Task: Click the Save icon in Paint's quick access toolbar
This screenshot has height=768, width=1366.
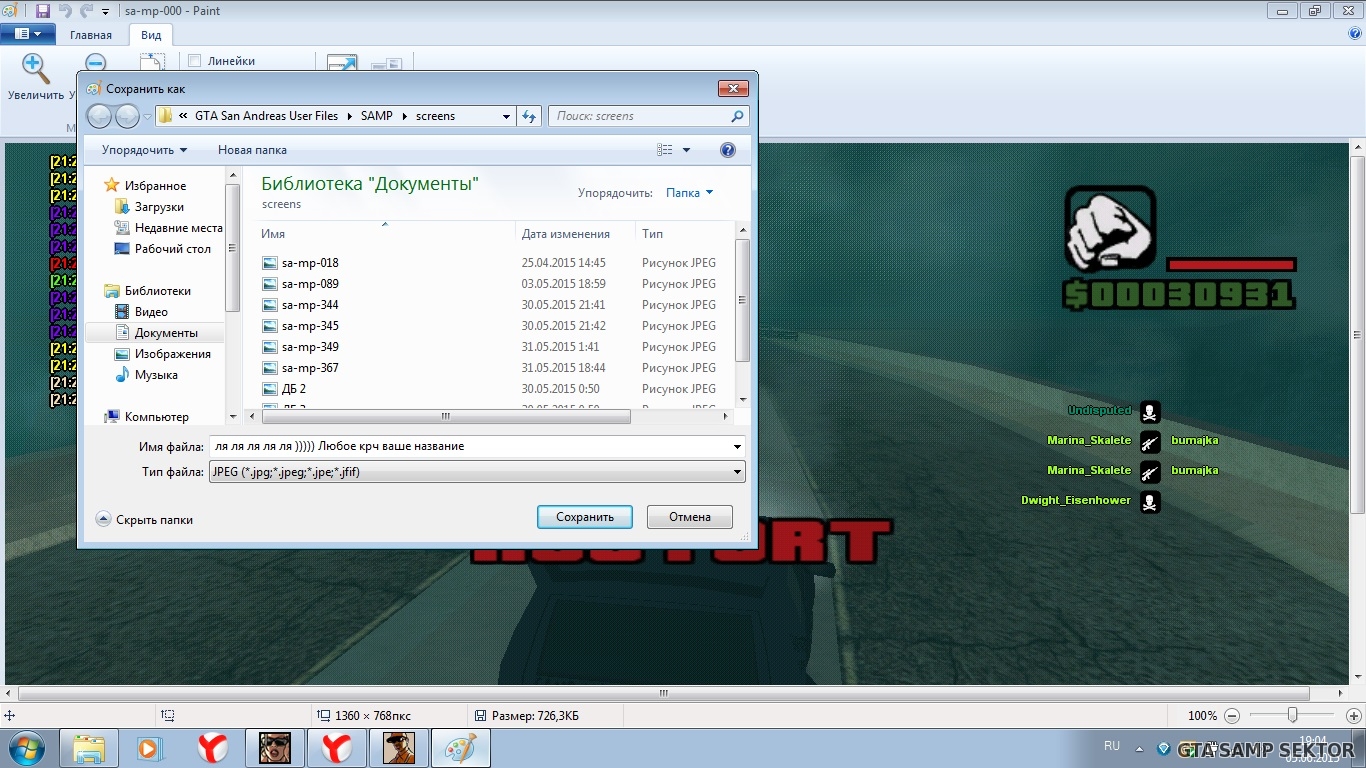Action: (42, 11)
